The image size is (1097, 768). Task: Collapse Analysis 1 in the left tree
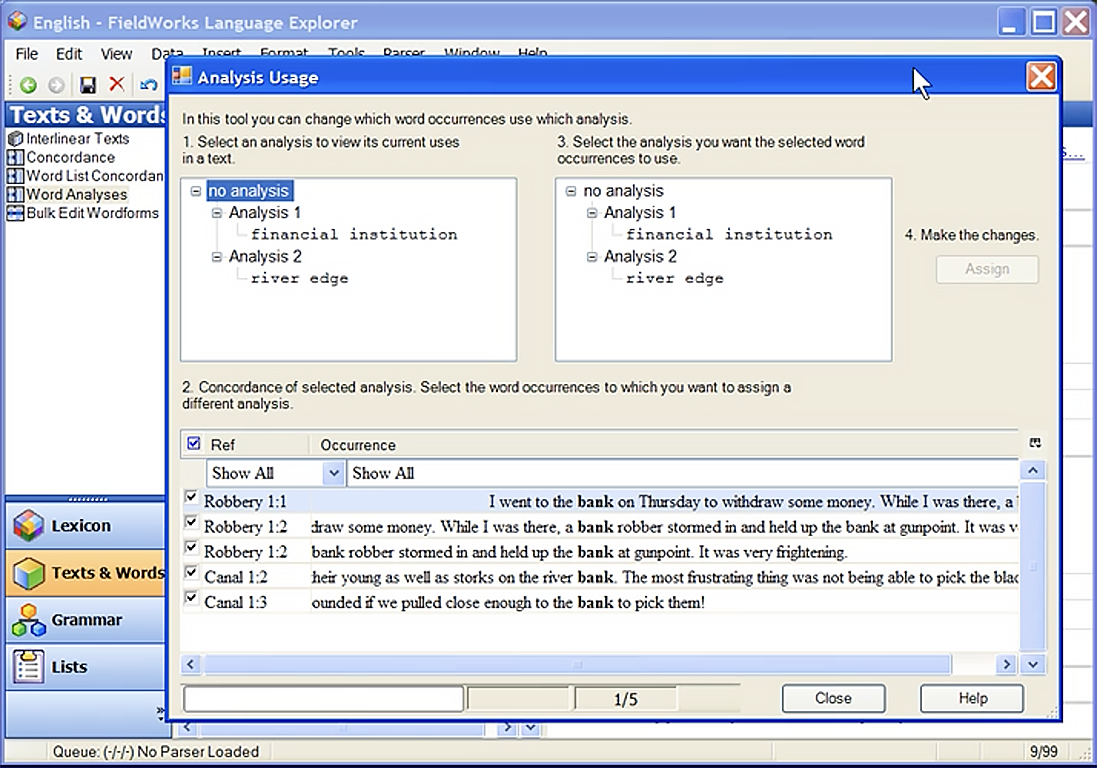217,213
